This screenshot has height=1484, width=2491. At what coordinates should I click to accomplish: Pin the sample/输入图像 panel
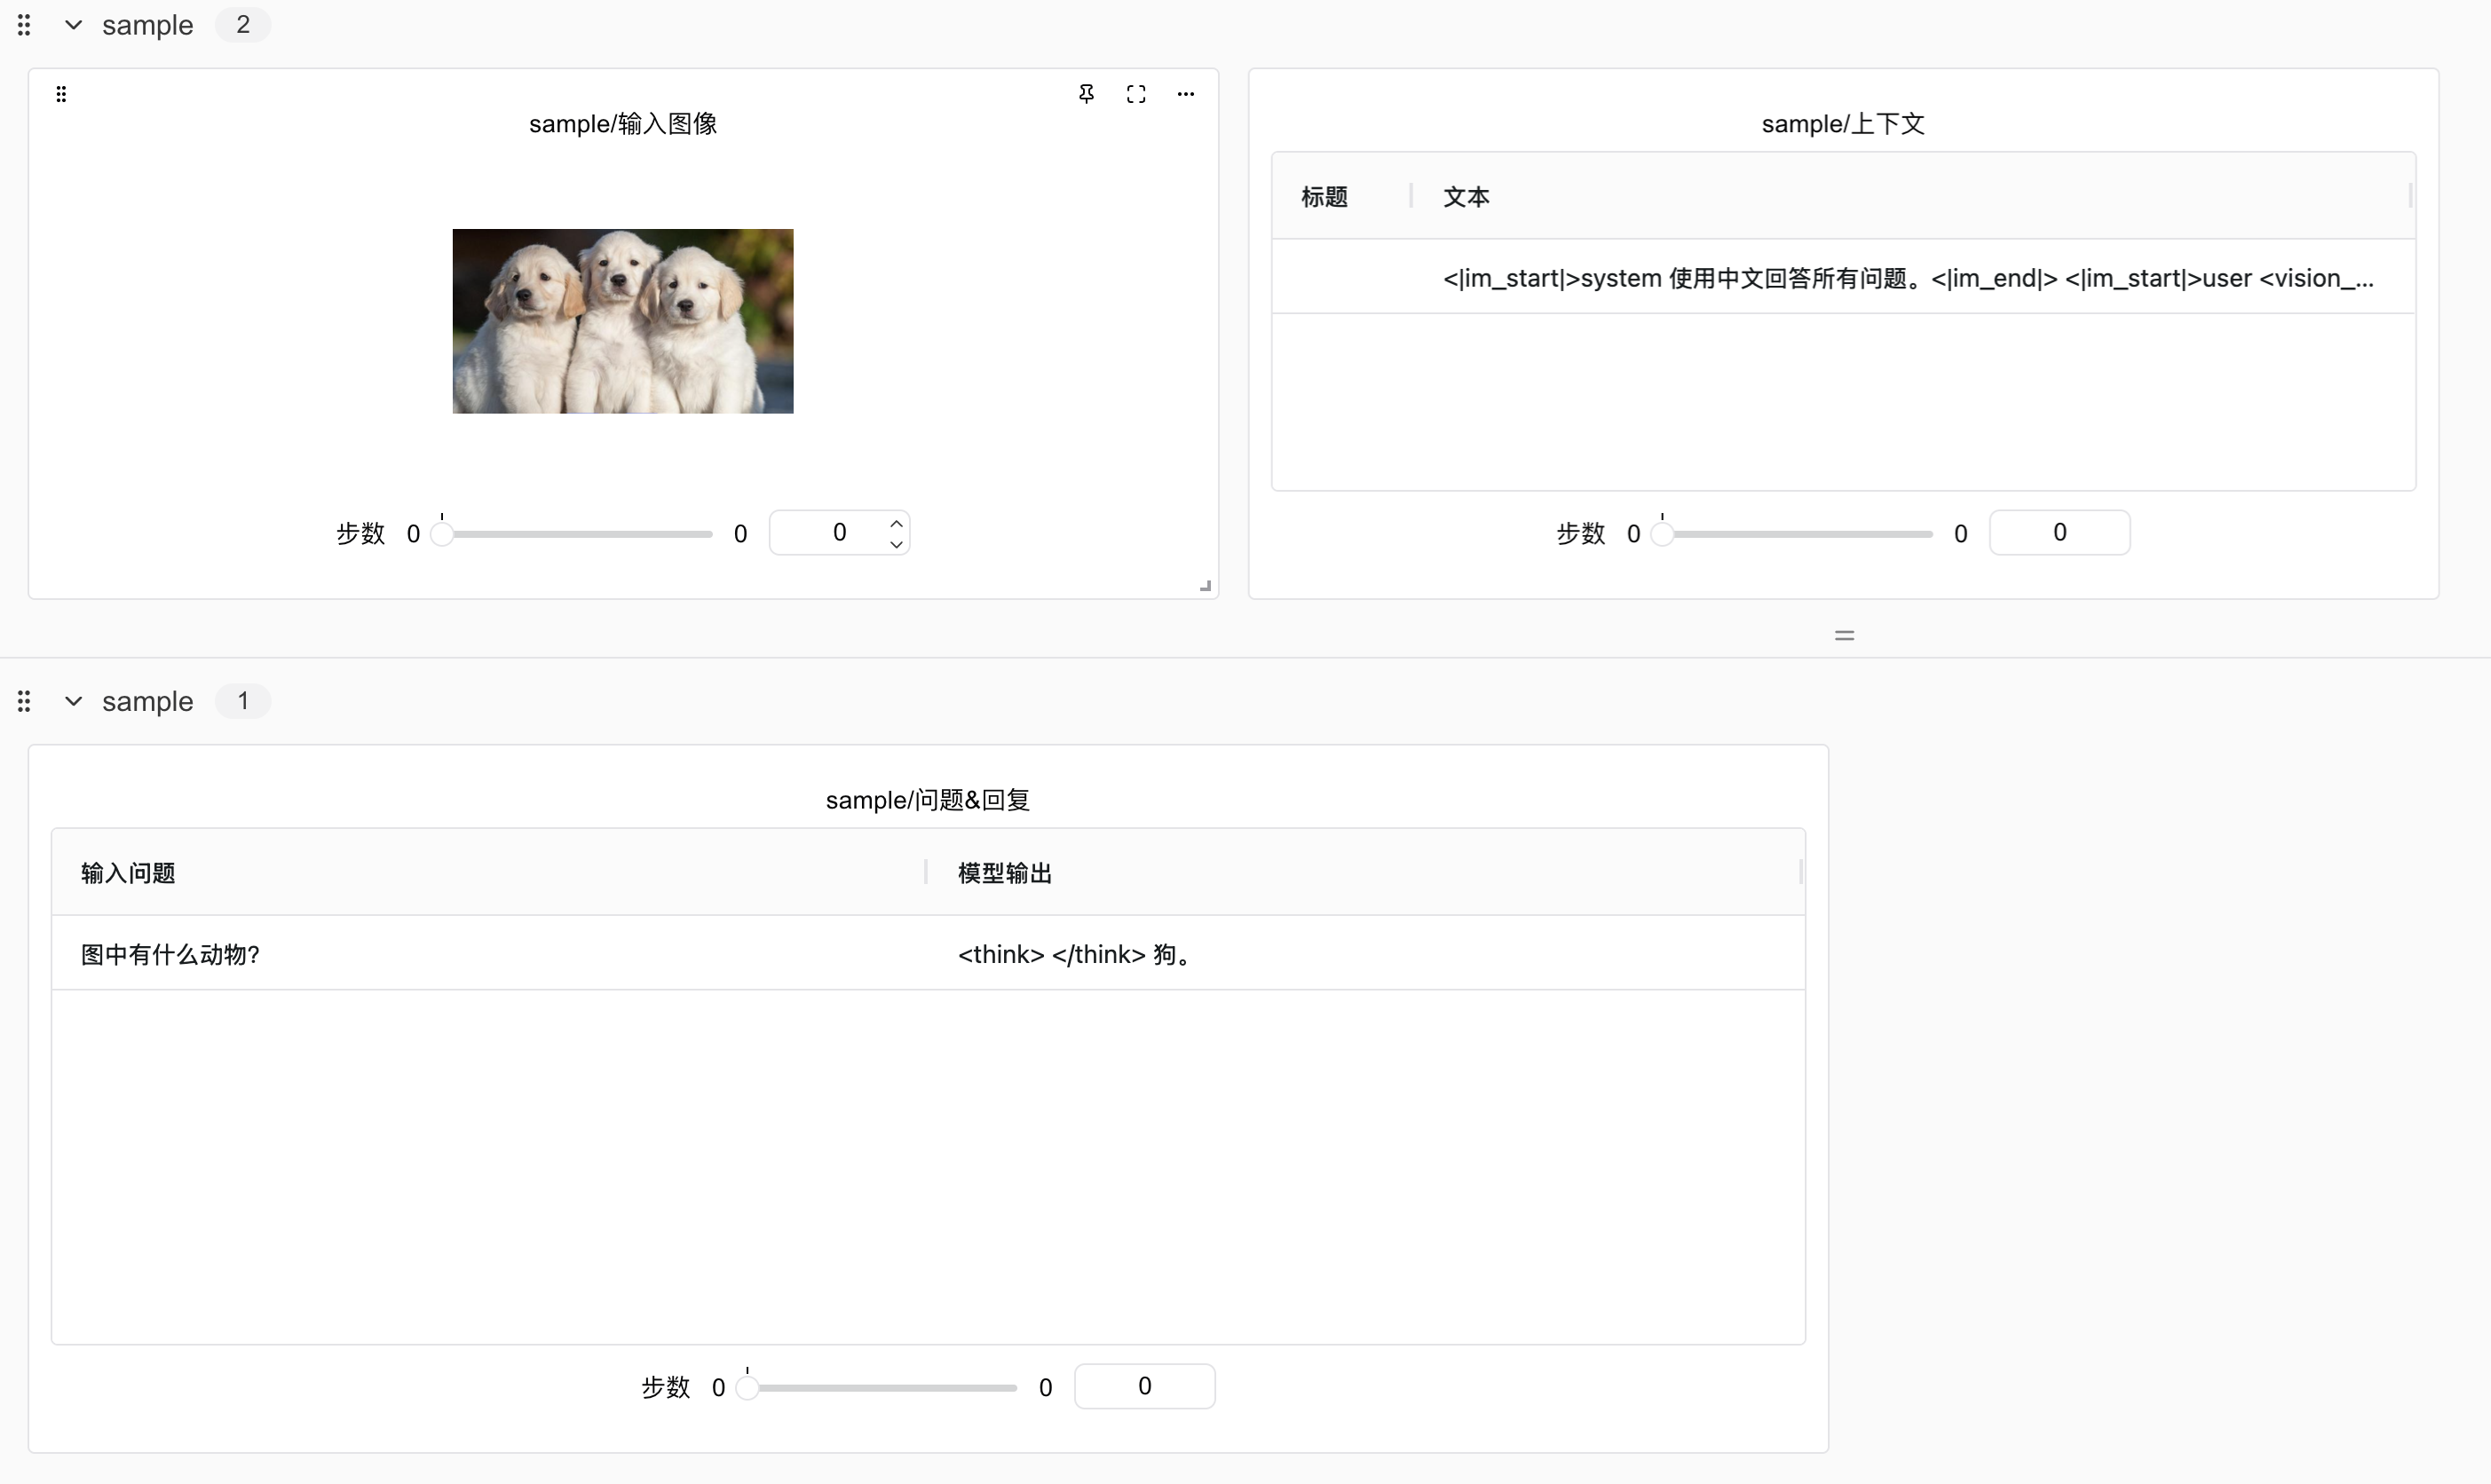point(1087,93)
